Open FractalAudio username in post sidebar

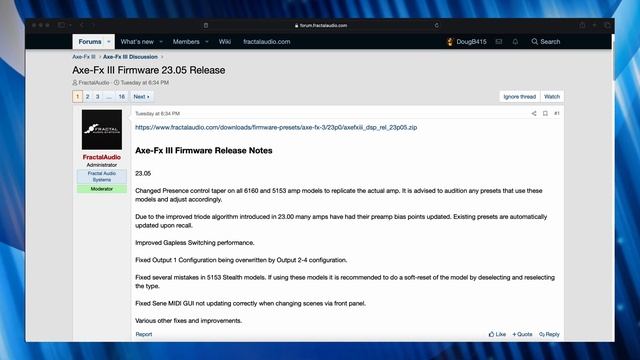click(x=102, y=157)
